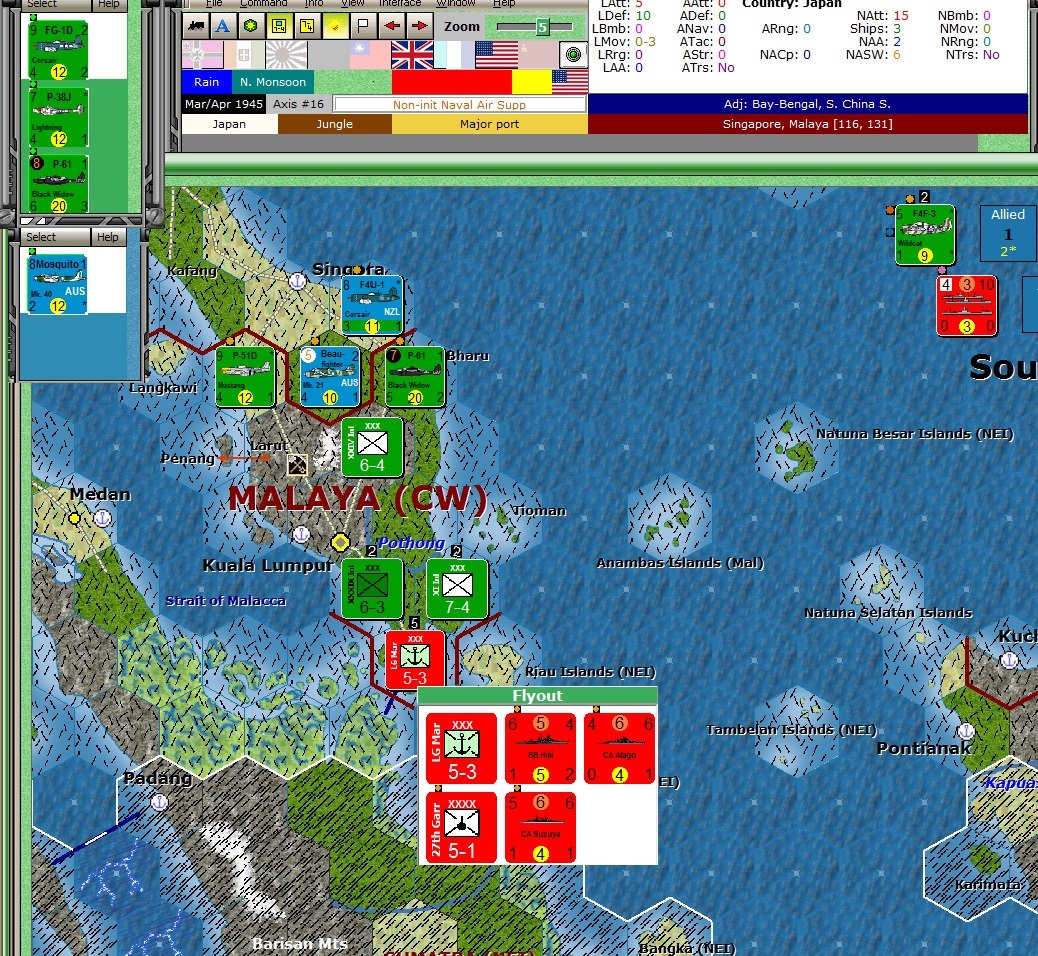The width and height of the screenshot is (1038, 956).
Task: Select the FG-1D Corsair unit in side panel
Action: 58,50
